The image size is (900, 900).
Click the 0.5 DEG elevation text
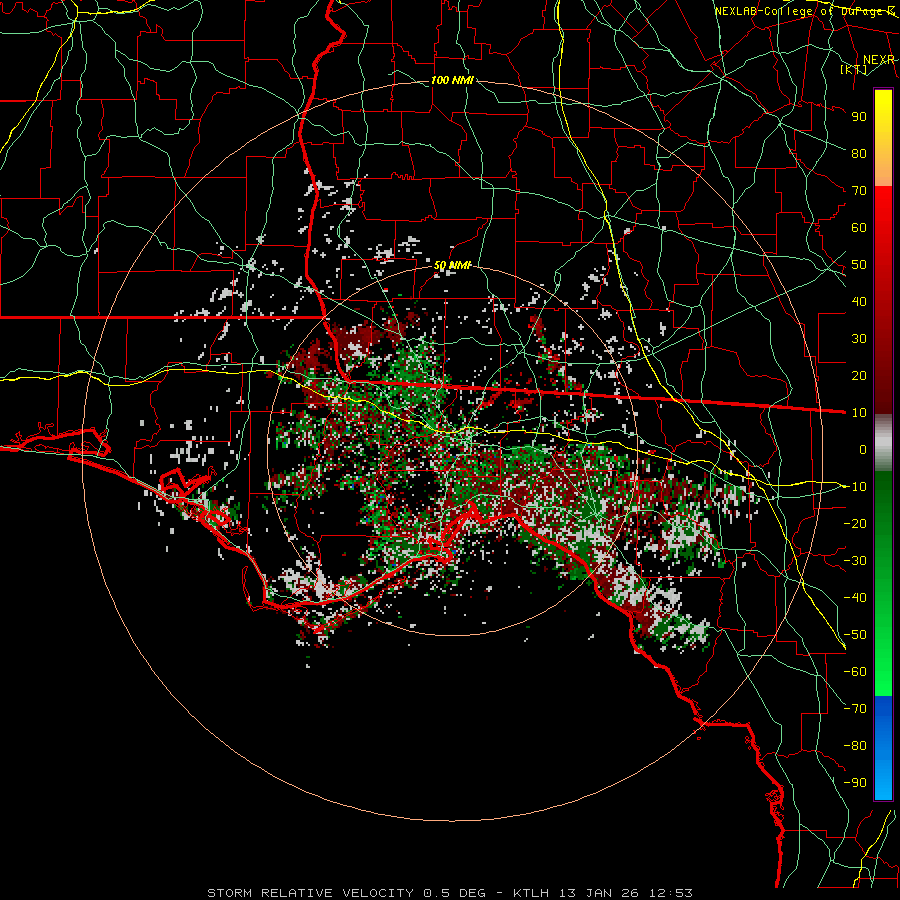454,893
